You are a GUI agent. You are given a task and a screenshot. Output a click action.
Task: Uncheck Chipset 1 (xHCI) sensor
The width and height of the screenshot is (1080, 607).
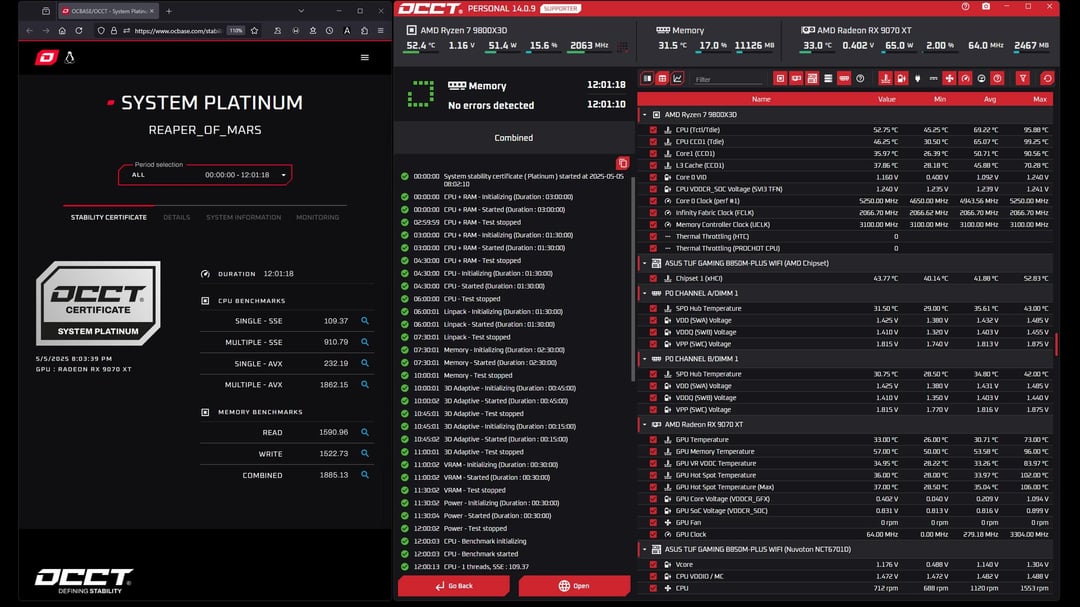click(x=653, y=278)
